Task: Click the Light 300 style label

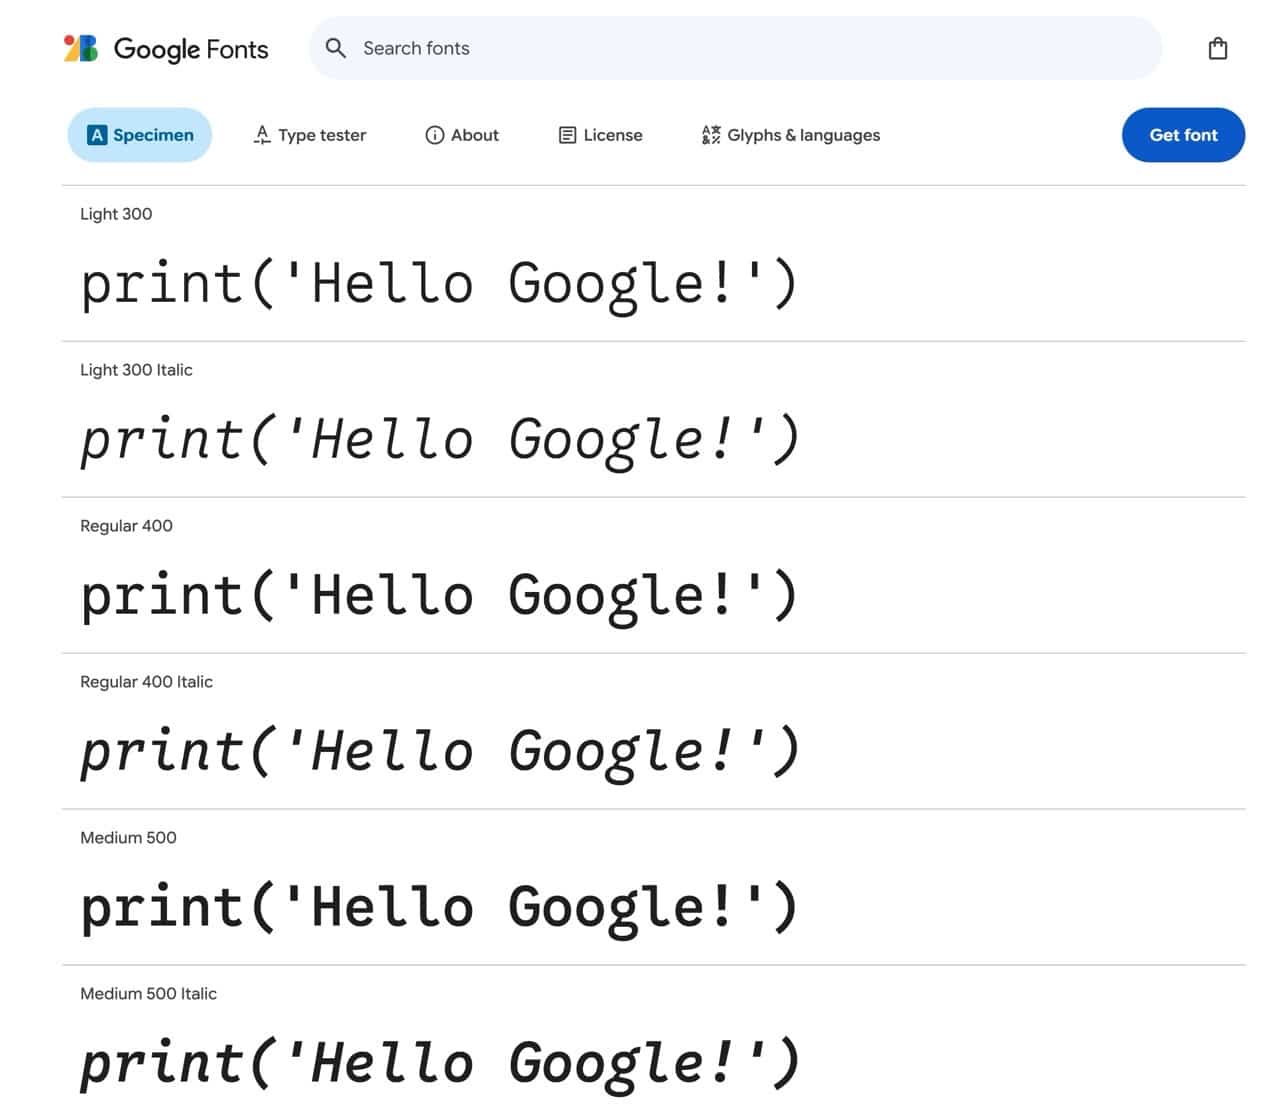Action: pyautogui.click(x=116, y=214)
